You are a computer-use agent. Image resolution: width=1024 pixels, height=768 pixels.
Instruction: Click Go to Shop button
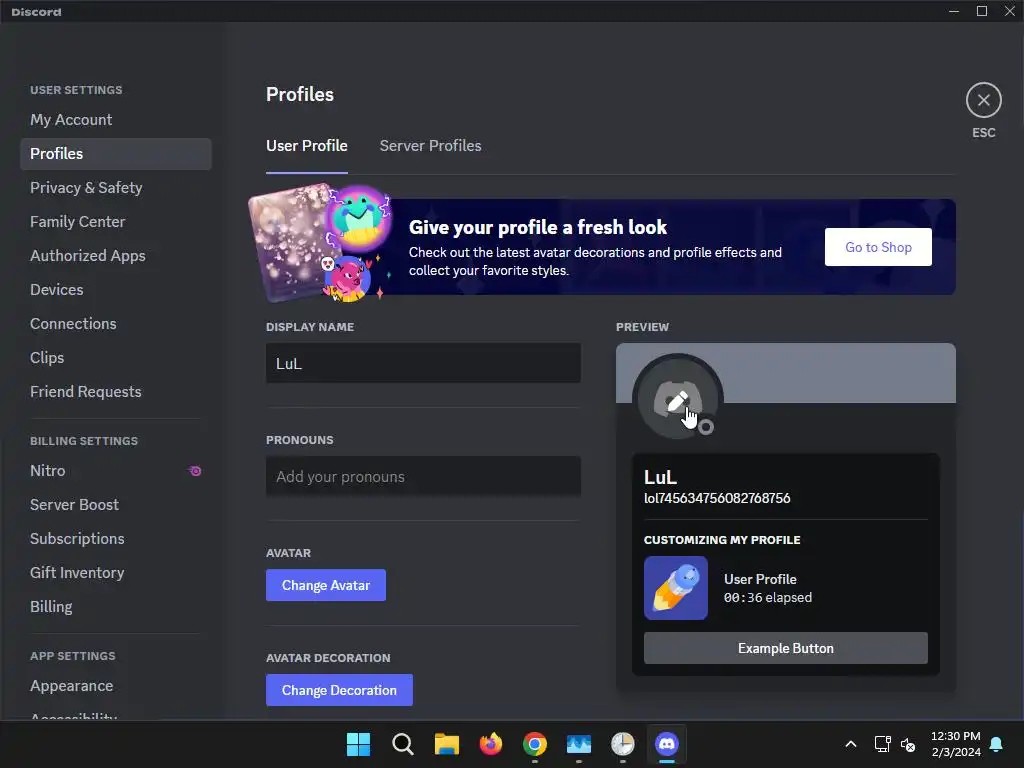point(878,247)
